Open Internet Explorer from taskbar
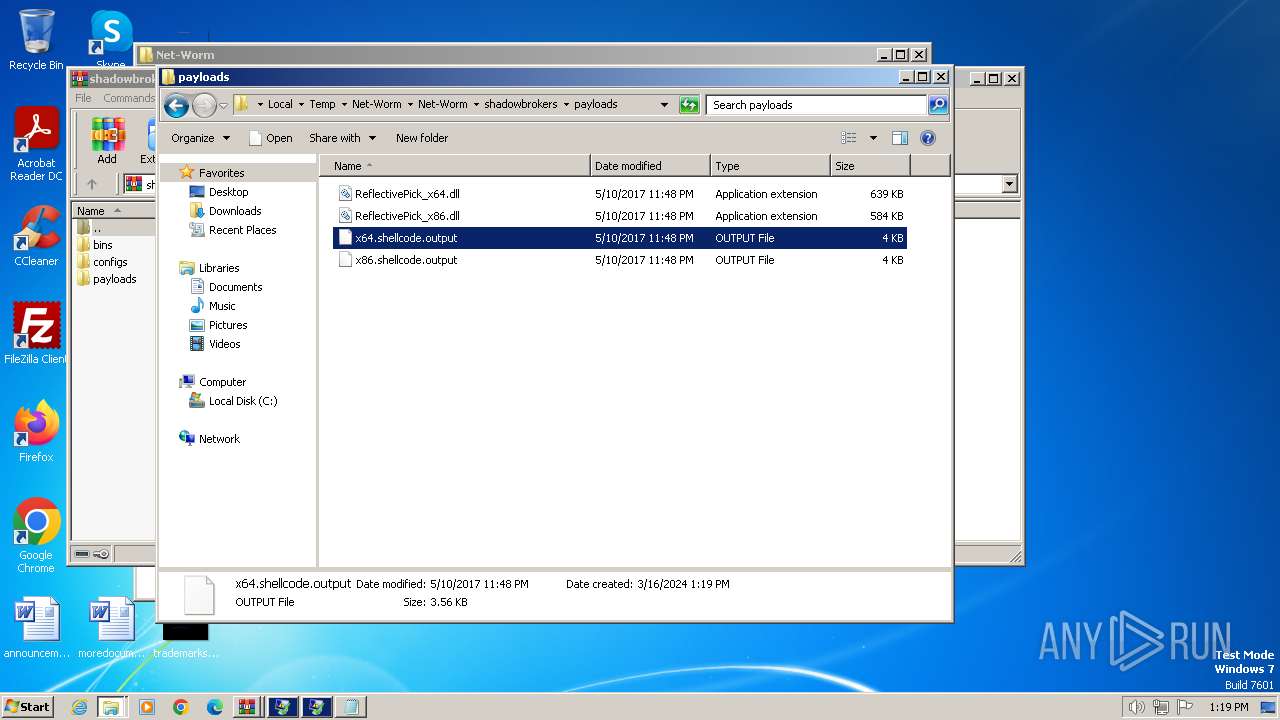The width and height of the screenshot is (1280, 720). click(x=79, y=707)
